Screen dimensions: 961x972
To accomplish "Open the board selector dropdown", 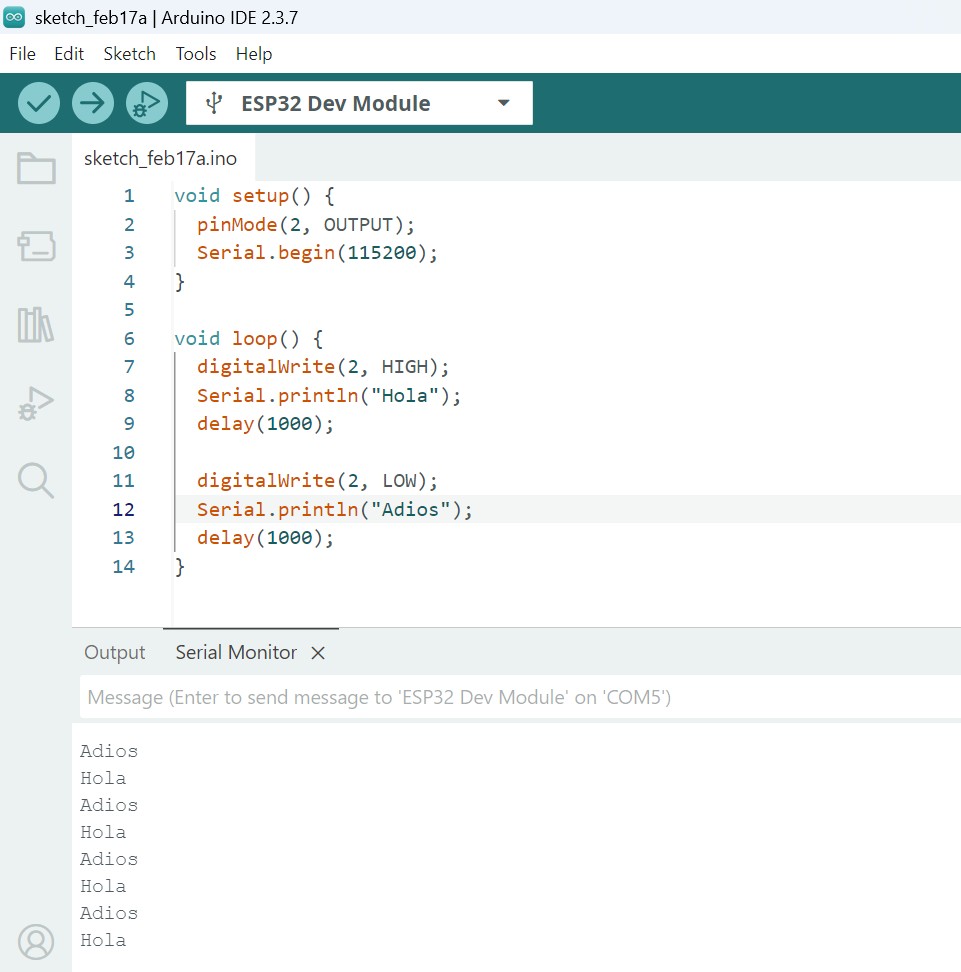I will pos(502,102).
